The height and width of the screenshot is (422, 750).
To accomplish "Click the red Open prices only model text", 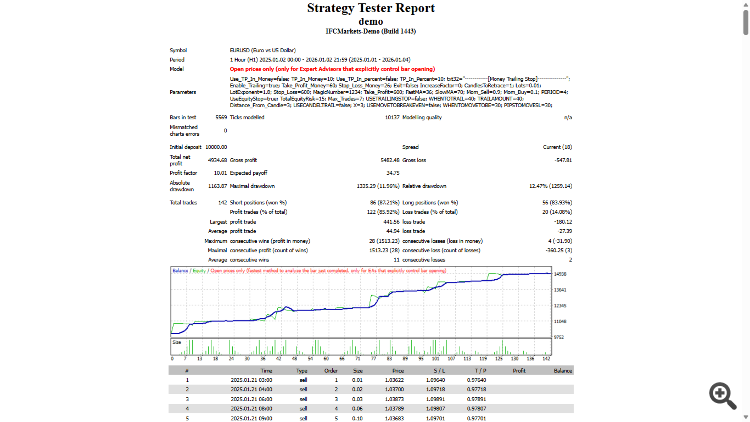I will 332,69.
